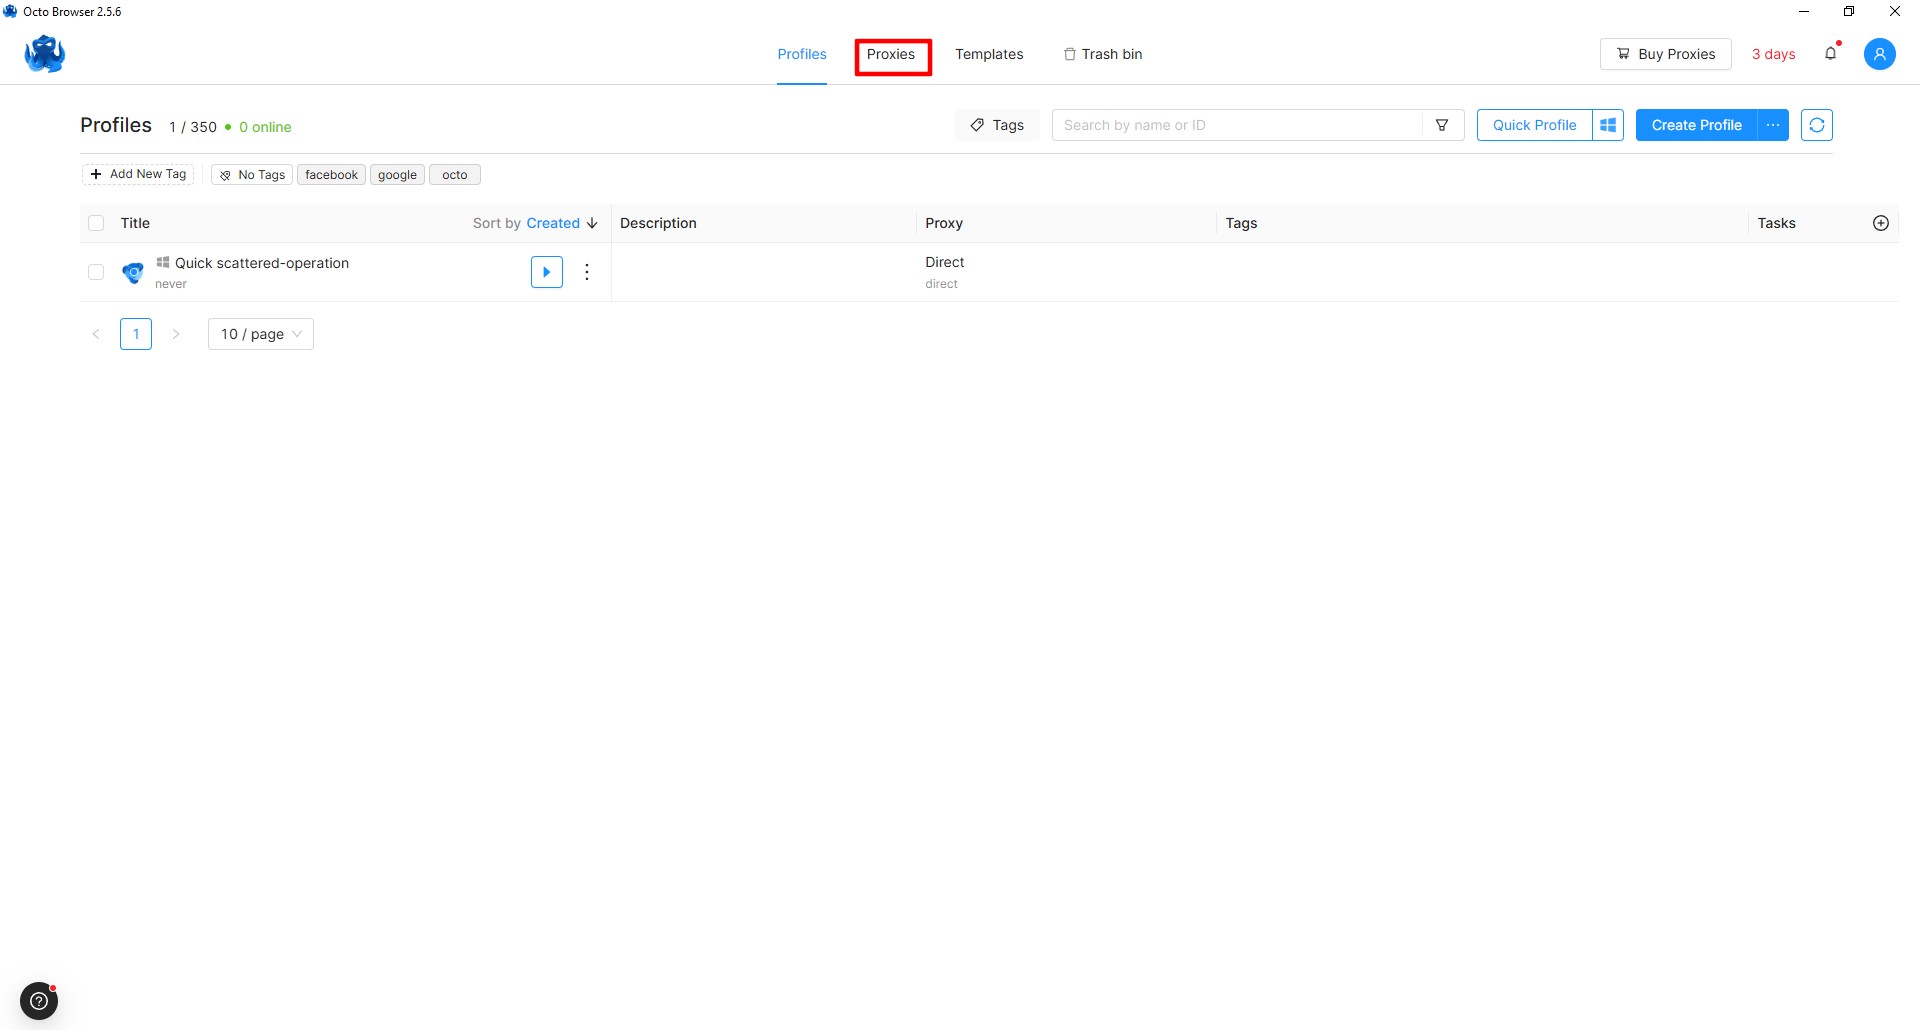This screenshot has height=1030, width=1920.
Task: Click the Buy Proxies button
Action: click(1665, 54)
